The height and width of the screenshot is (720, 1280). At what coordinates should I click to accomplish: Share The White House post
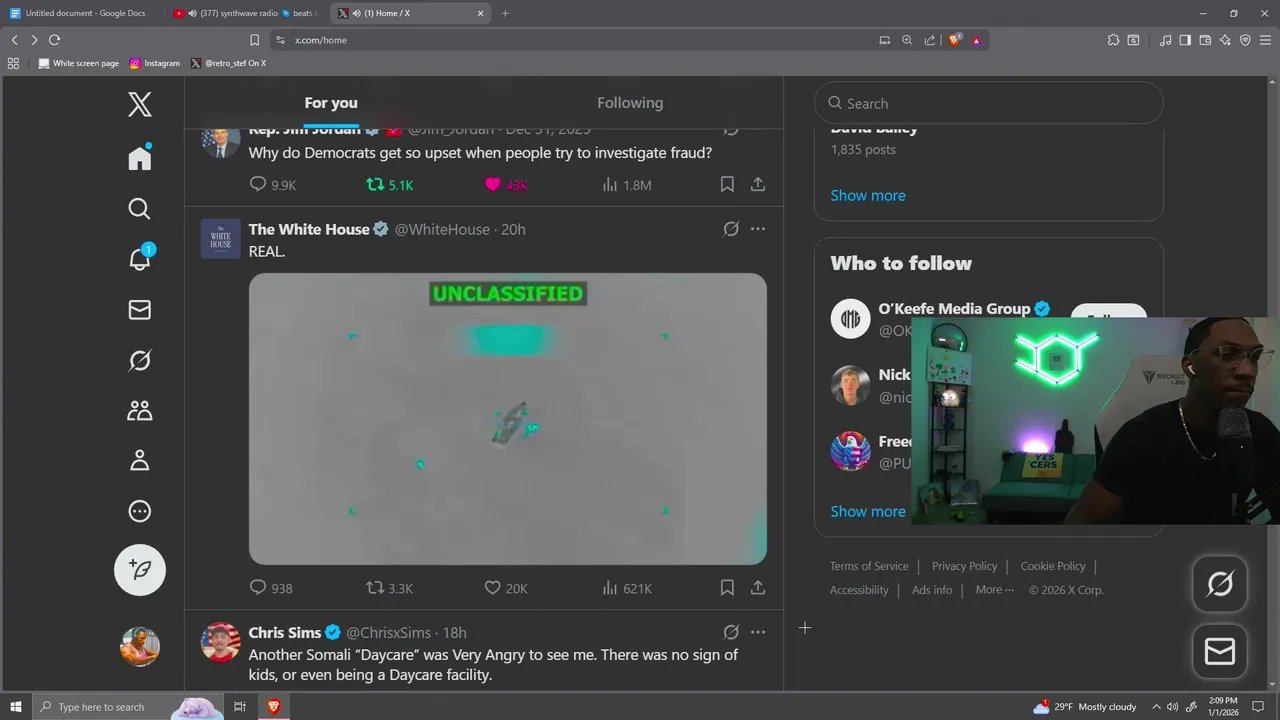[758, 588]
